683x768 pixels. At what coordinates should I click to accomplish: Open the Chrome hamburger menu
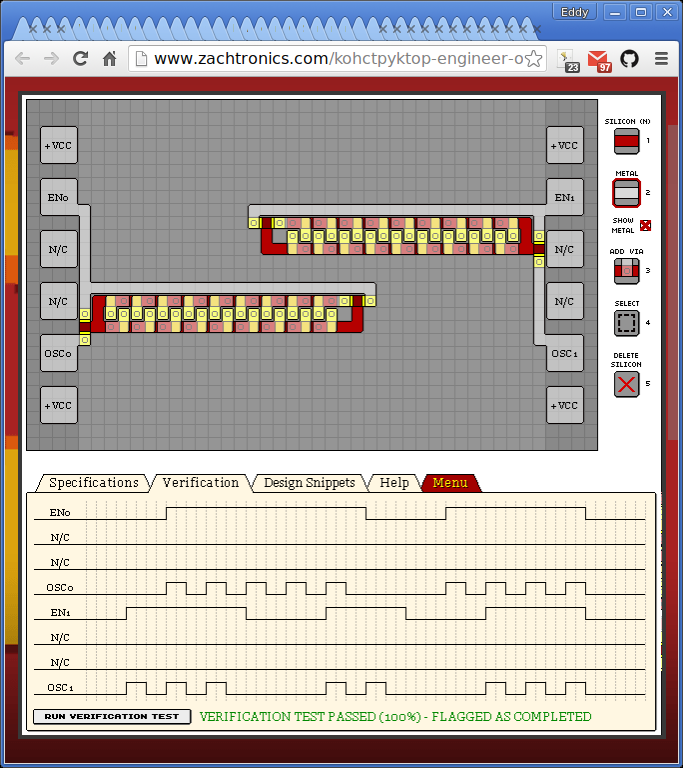point(661,59)
